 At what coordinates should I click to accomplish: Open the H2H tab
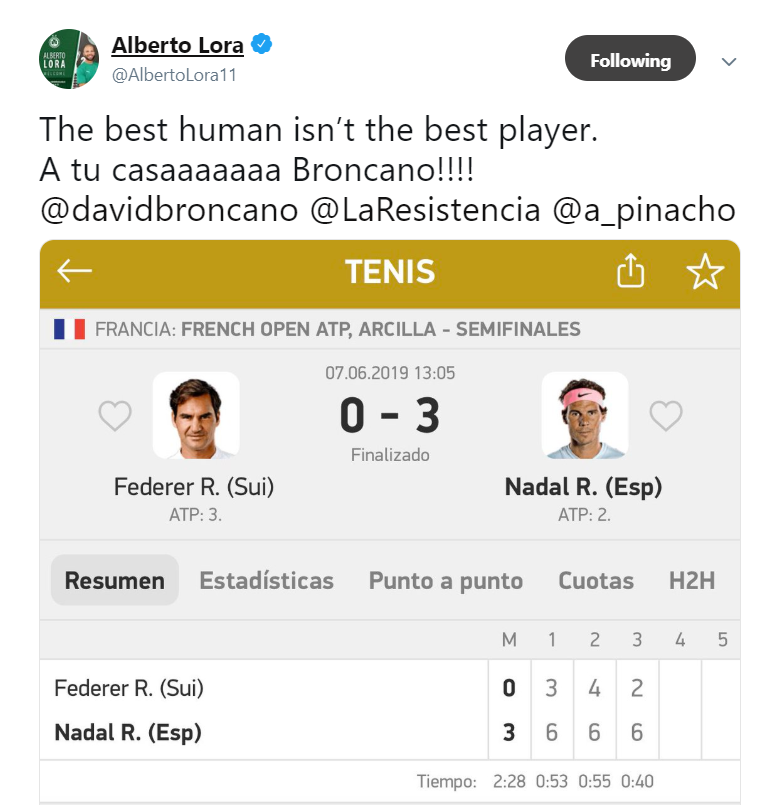pyautogui.click(x=692, y=581)
